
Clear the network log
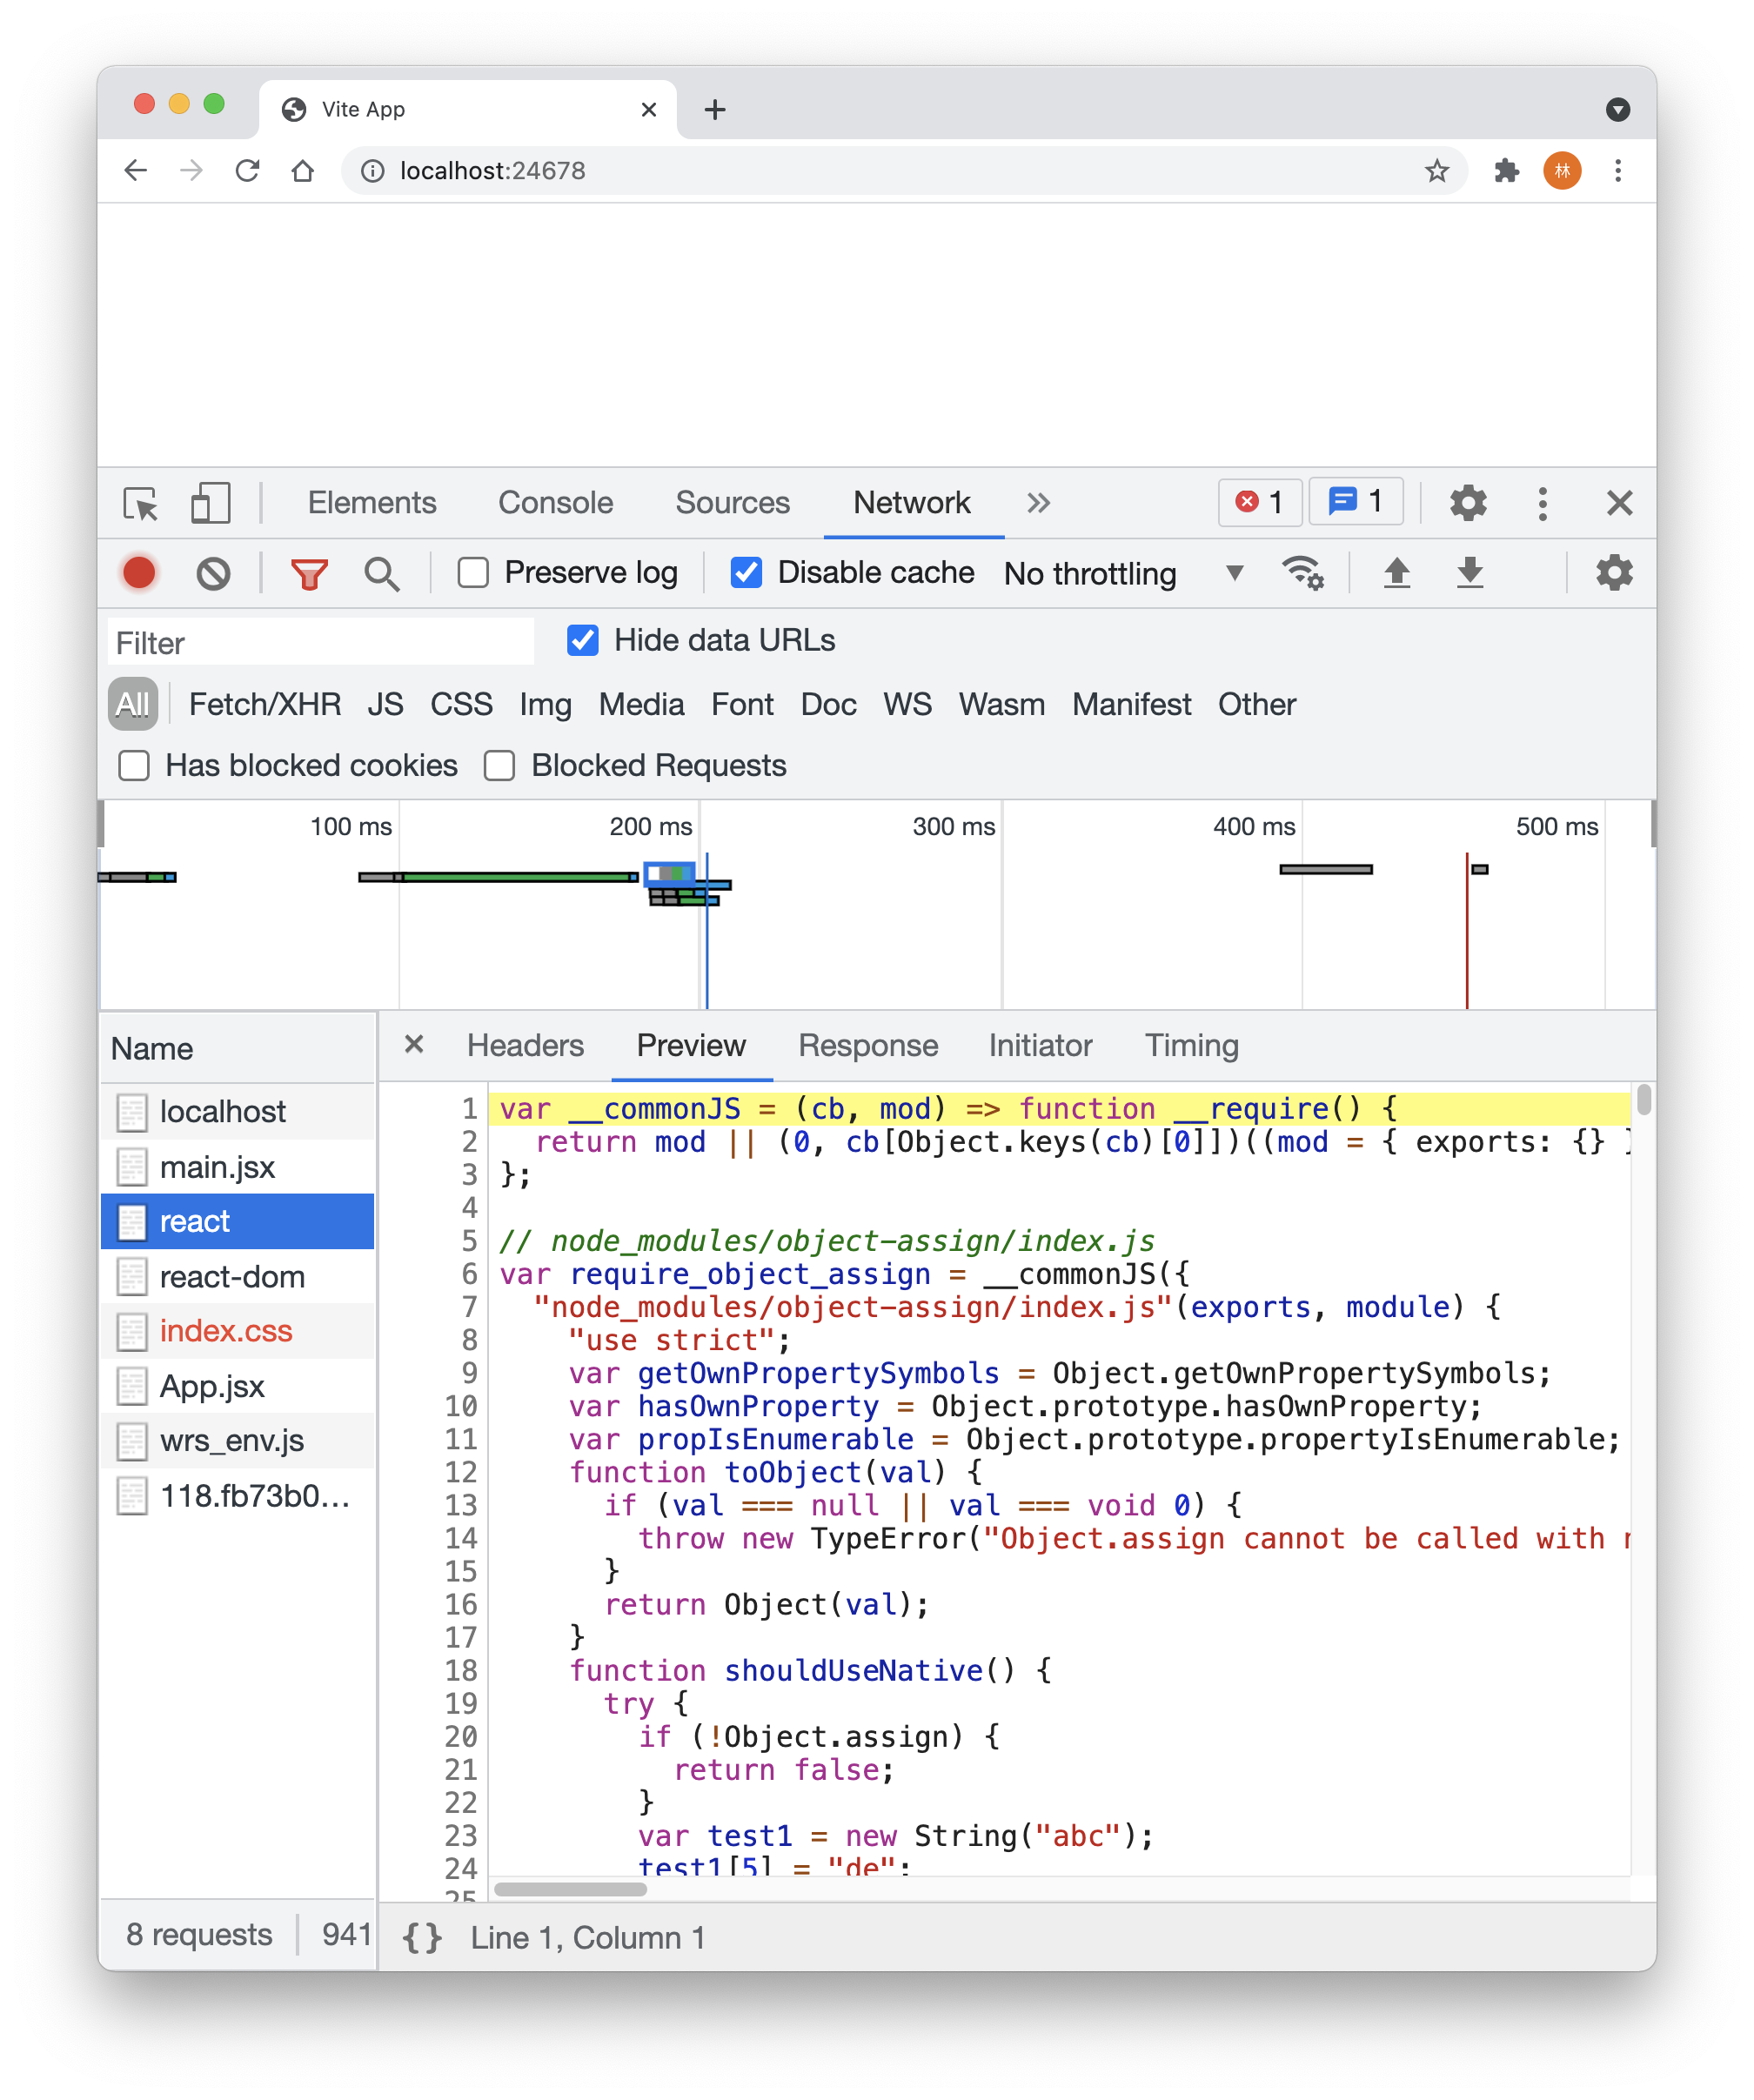(213, 573)
